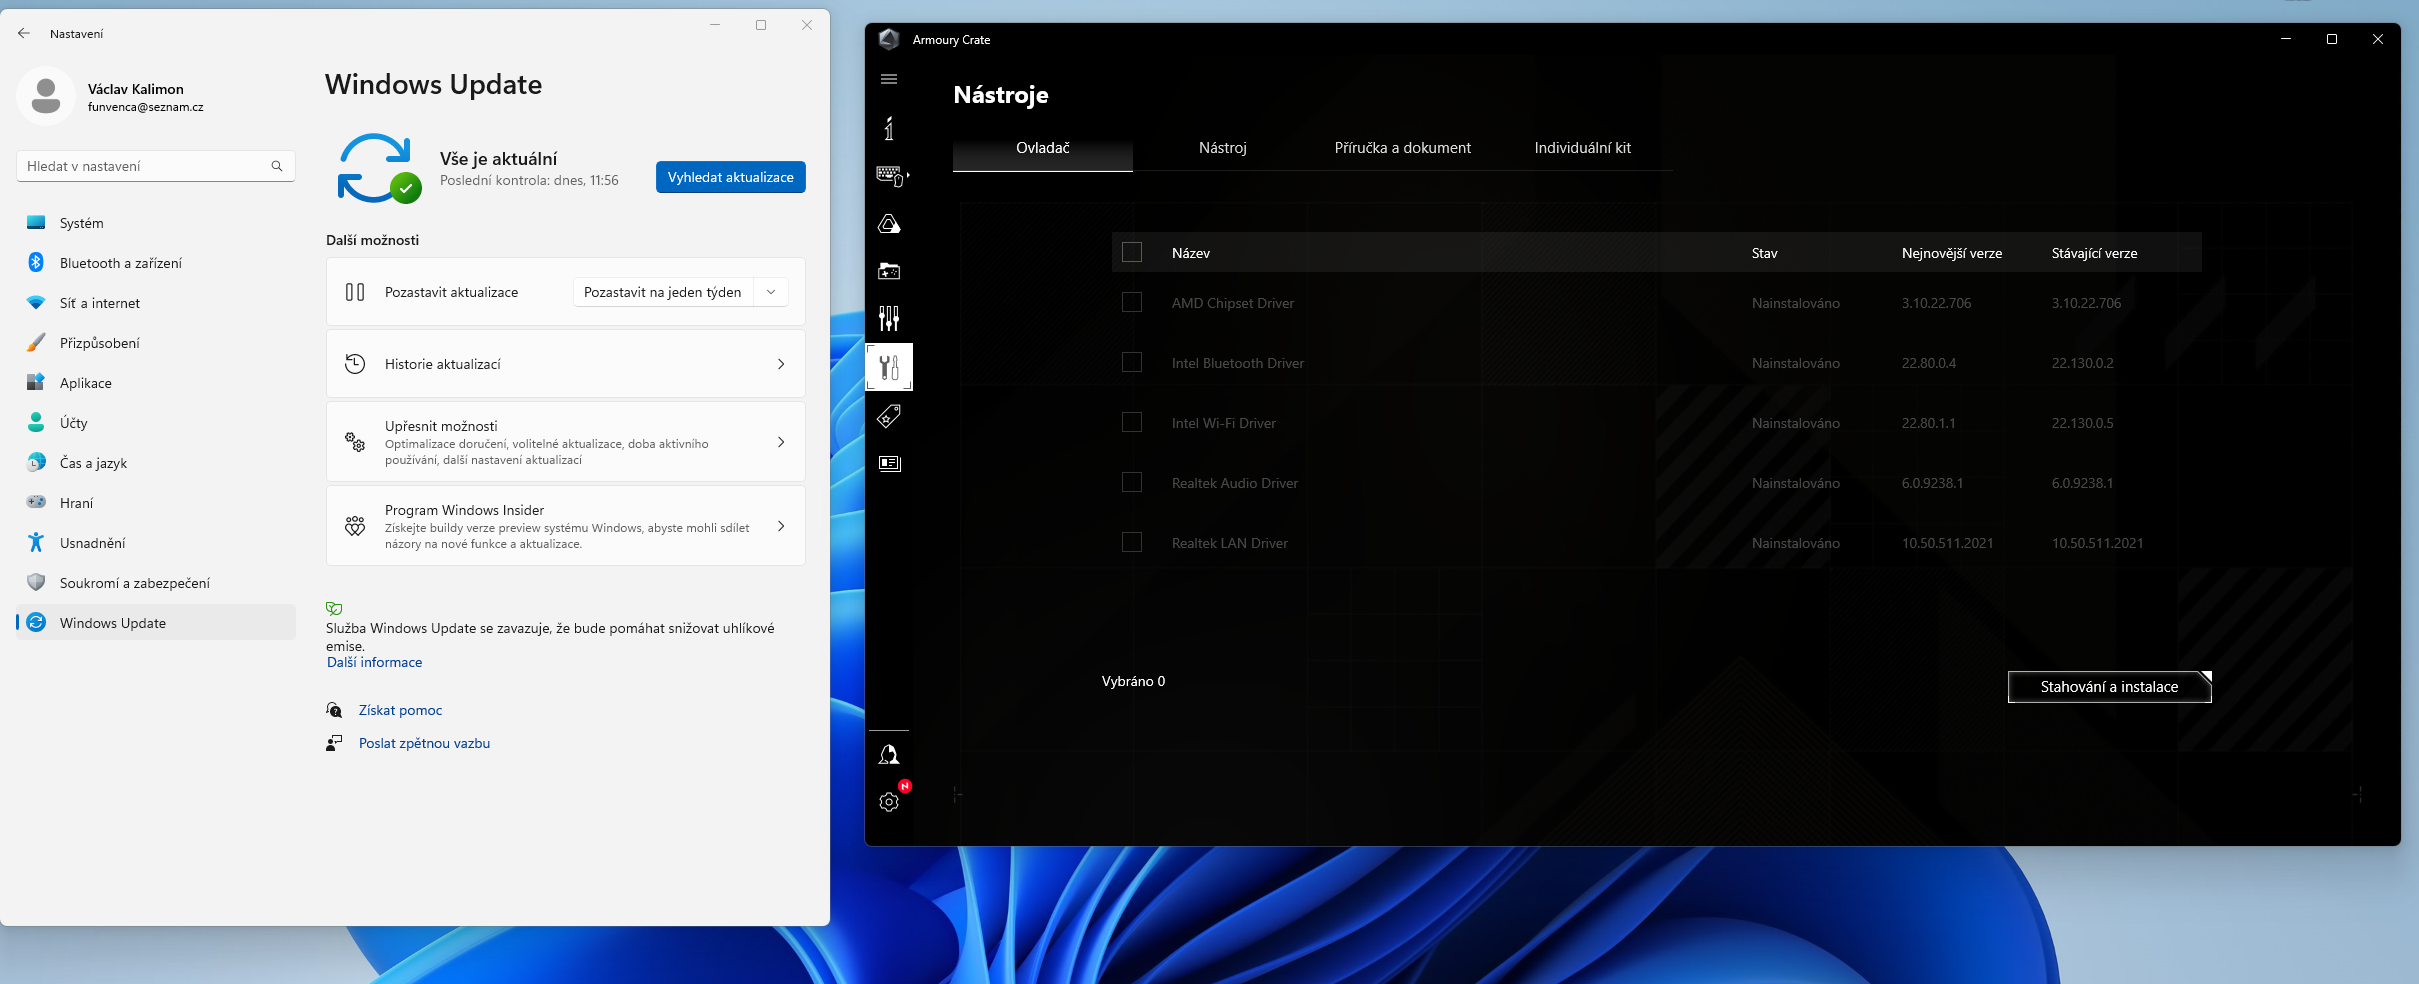2419x984 pixels.
Task: Switch to the Příručka a dokument tab
Action: click(x=1402, y=148)
